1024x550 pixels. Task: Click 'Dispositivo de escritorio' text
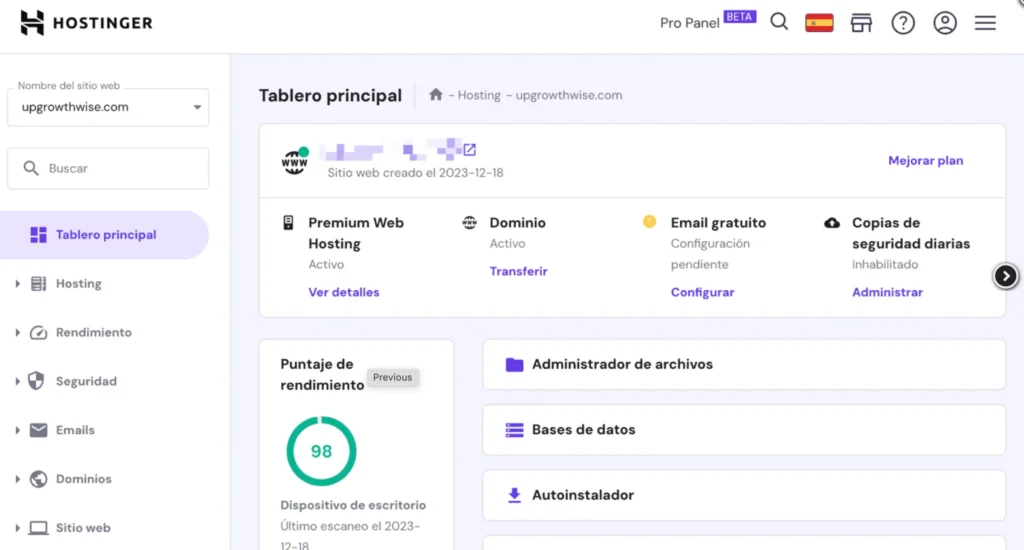pyautogui.click(x=353, y=505)
